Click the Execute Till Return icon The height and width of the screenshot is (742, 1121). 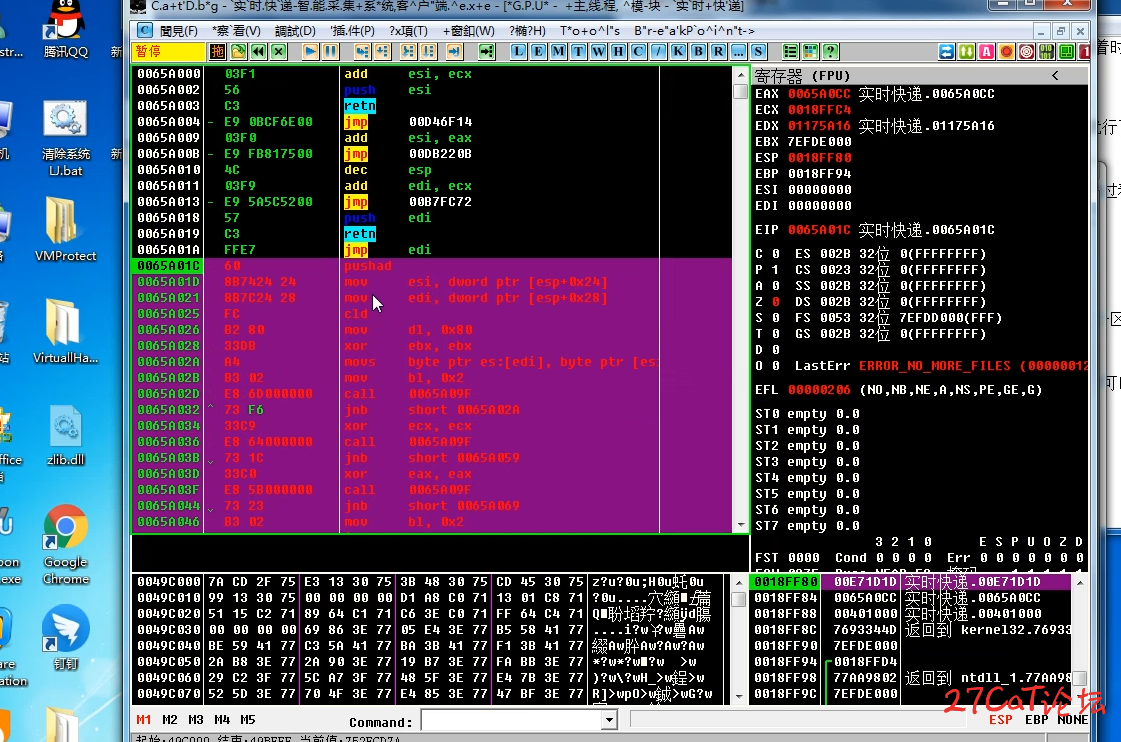(x=454, y=51)
